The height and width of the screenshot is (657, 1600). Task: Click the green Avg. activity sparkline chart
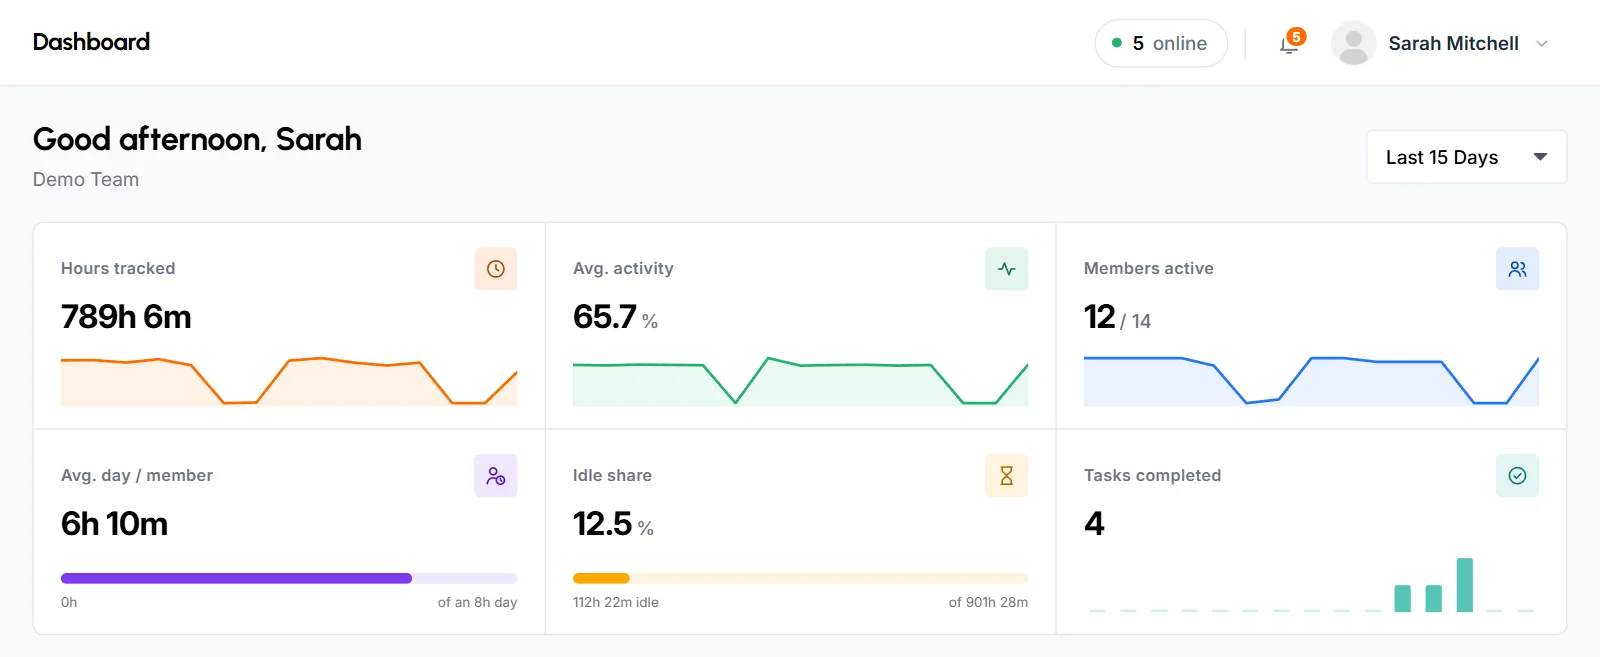800,381
